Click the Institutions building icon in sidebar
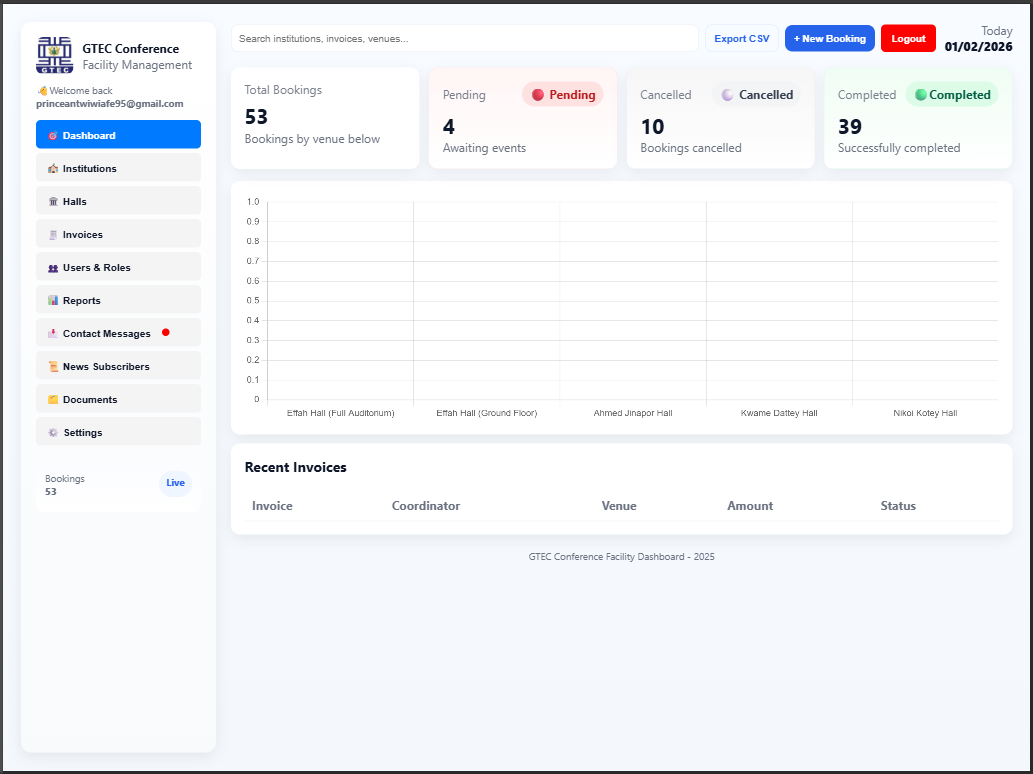 click(53, 169)
